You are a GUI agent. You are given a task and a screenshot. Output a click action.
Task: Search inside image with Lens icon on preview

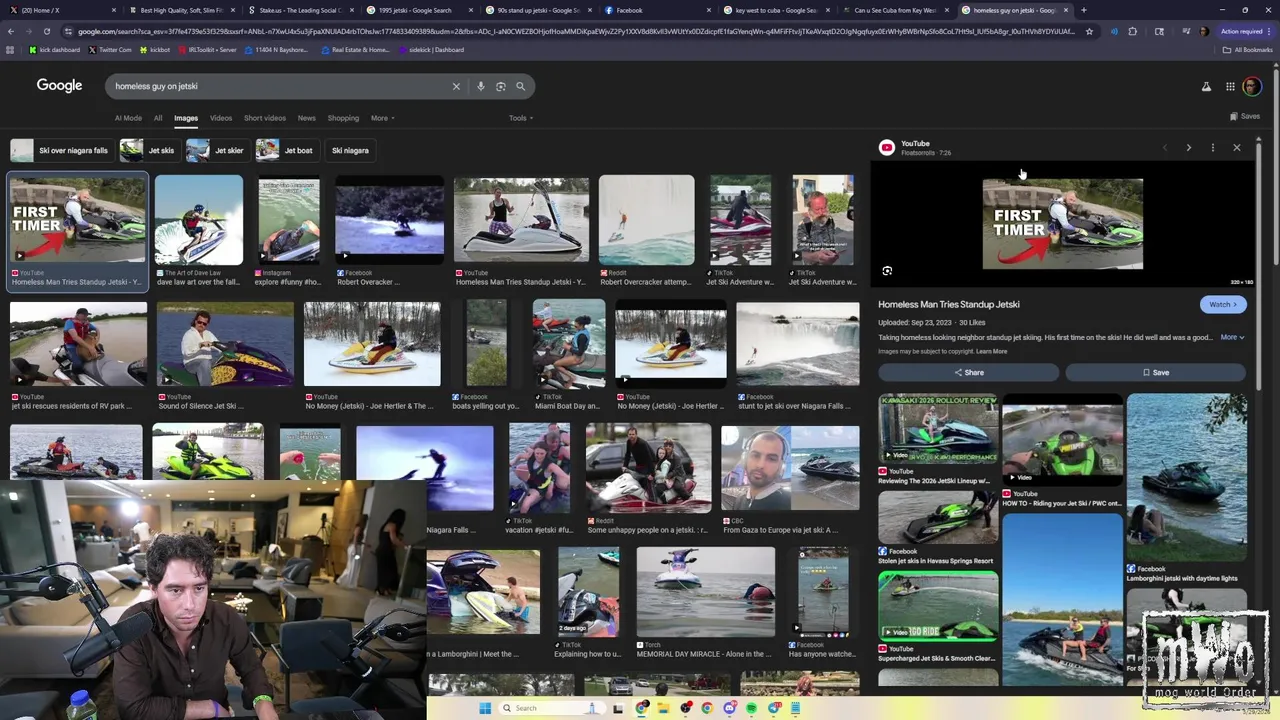(887, 271)
